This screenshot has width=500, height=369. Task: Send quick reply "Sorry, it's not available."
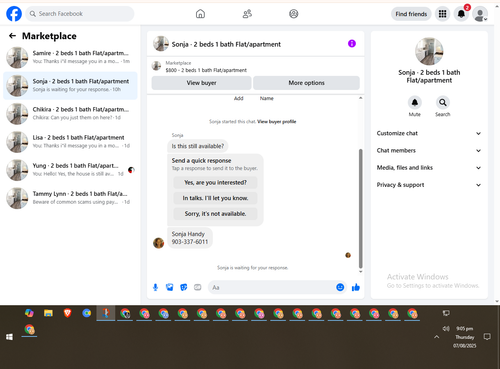tap(215, 214)
